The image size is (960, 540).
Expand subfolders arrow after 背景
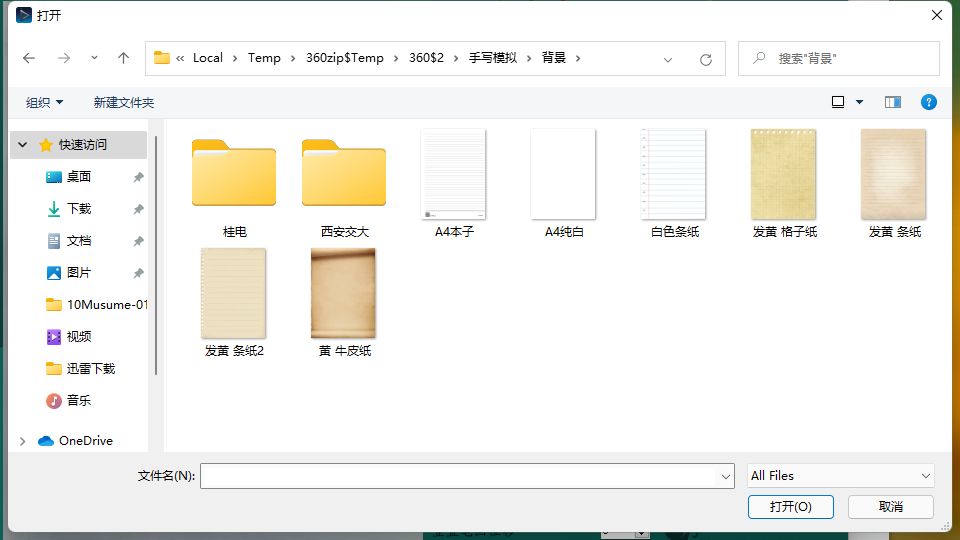pos(578,59)
